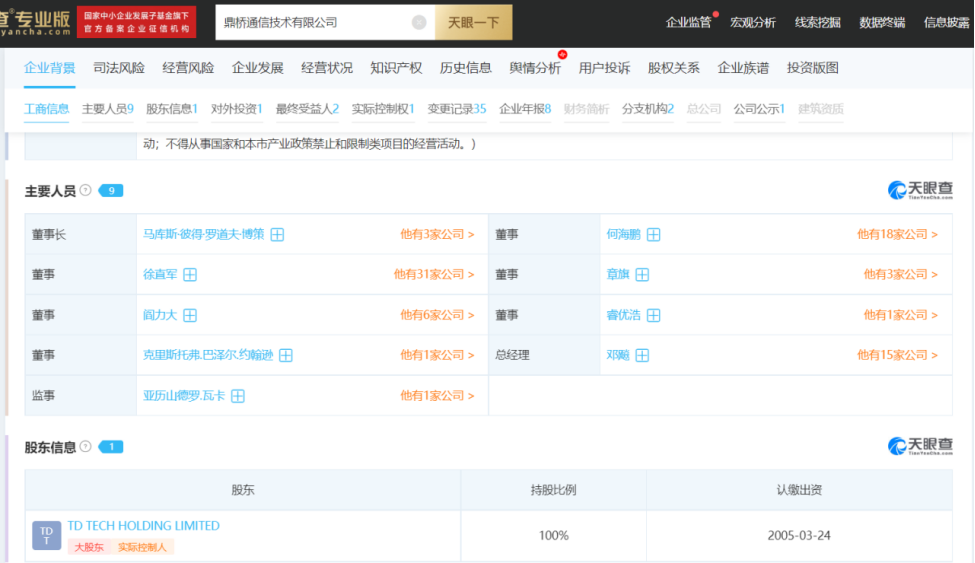Switch to the 司法风险 tab
This screenshot has height=563, width=975.
[119, 68]
